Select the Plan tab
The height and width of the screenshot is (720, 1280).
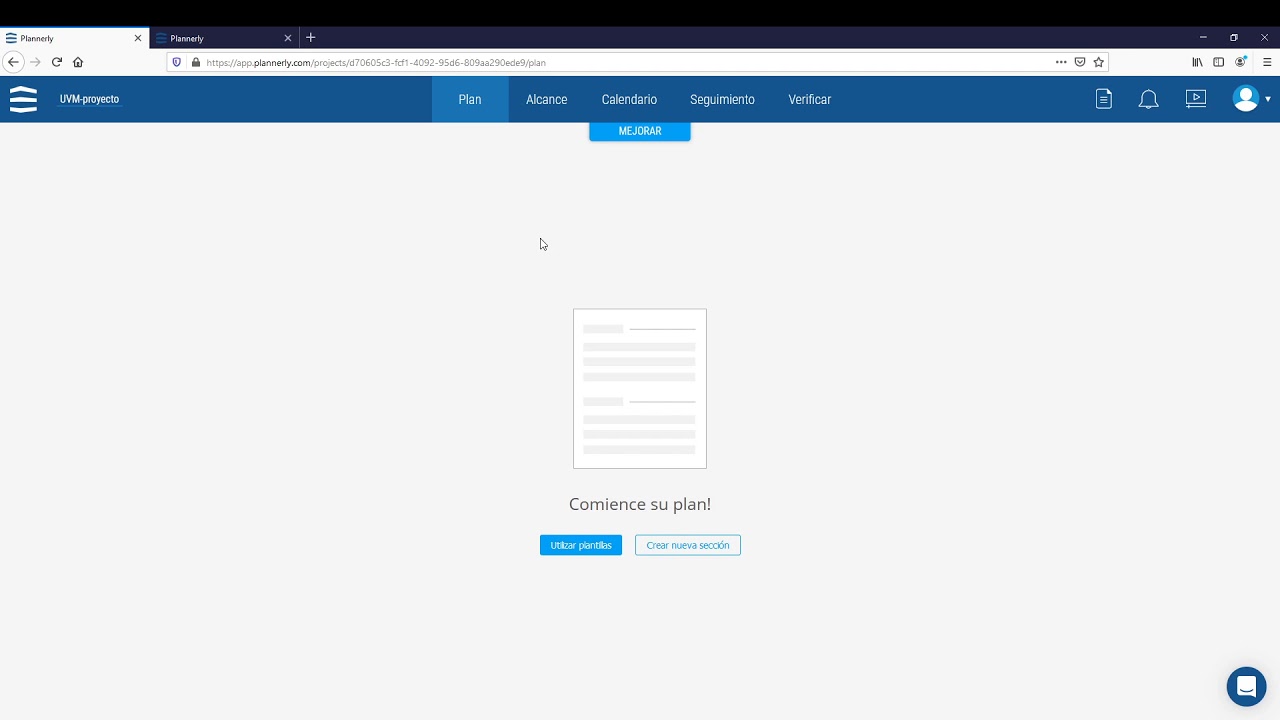tap(470, 99)
